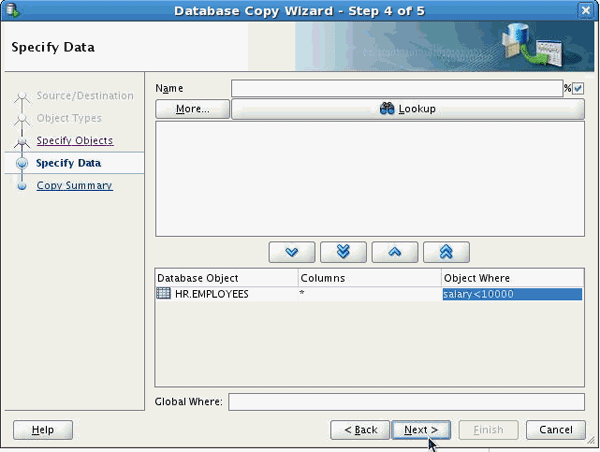The width and height of the screenshot is (600, 452).
Task: Click the table icon beside HR.EMPLOYEES
Action: [x=163, y=294]
